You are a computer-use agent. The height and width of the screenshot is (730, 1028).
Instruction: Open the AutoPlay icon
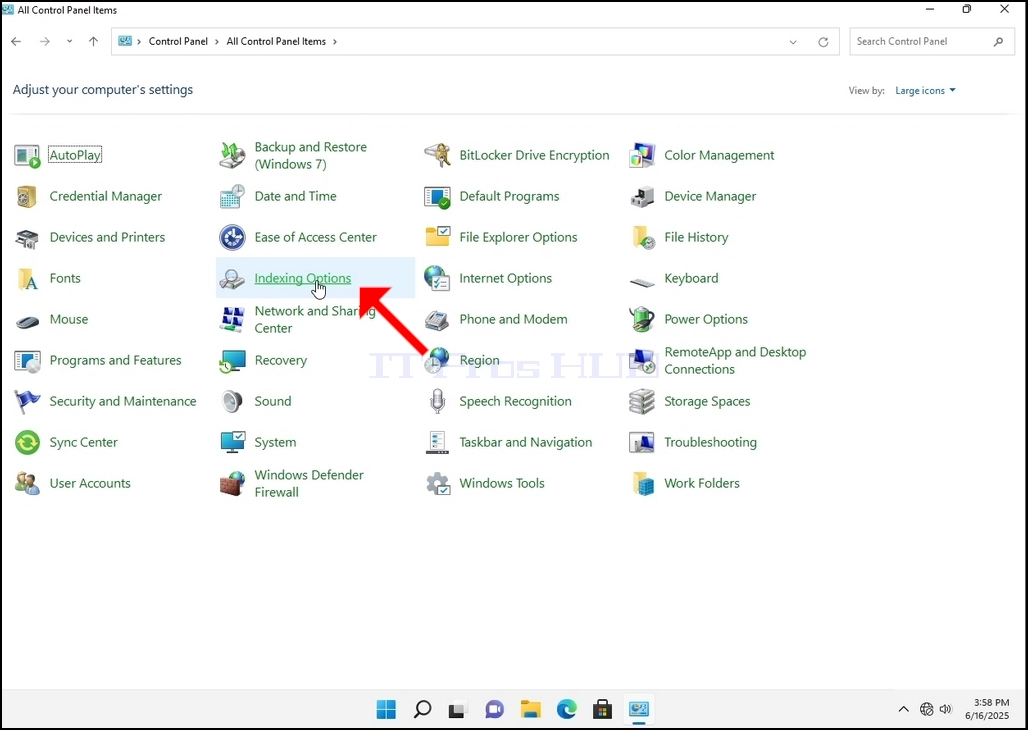click(x=27, y=155)
